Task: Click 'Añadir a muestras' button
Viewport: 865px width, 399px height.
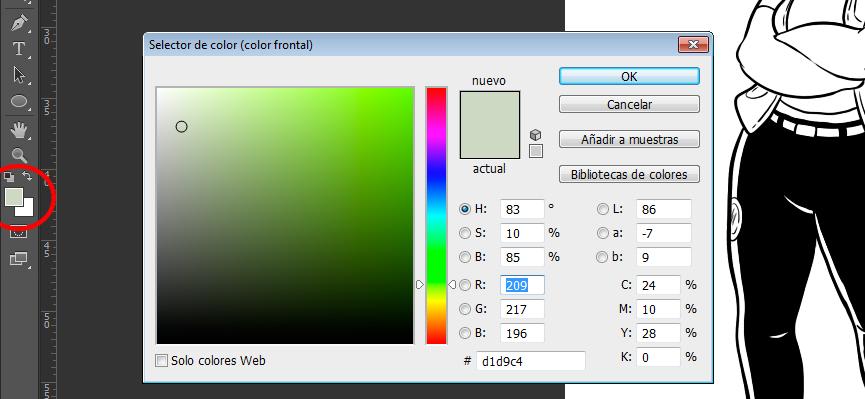Action: (629, 140)
